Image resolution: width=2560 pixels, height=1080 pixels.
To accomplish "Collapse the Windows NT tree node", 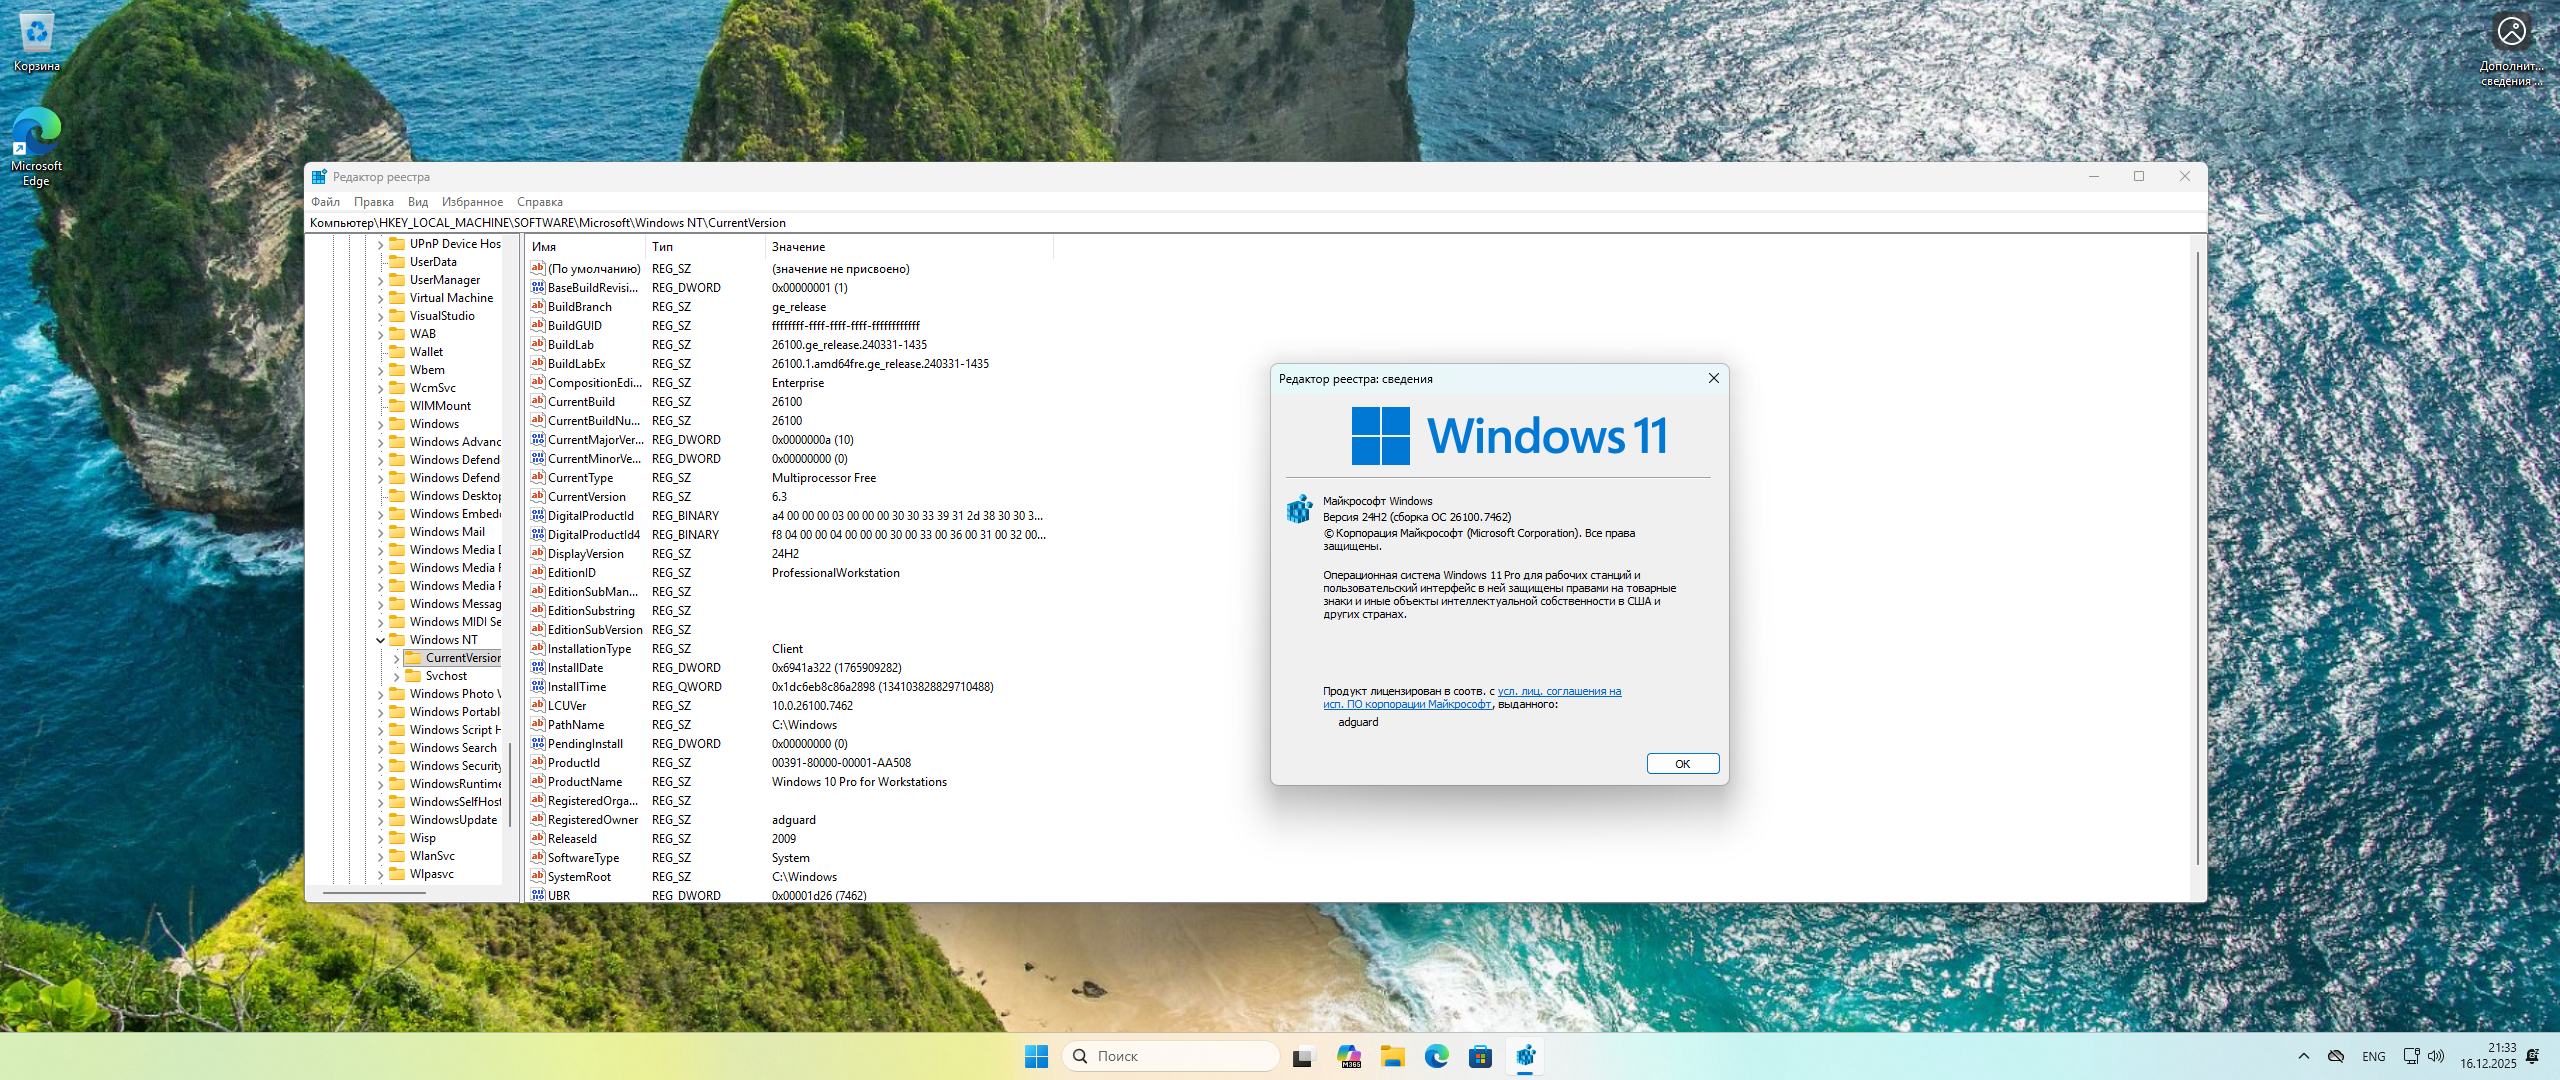I will pos(381,640).
